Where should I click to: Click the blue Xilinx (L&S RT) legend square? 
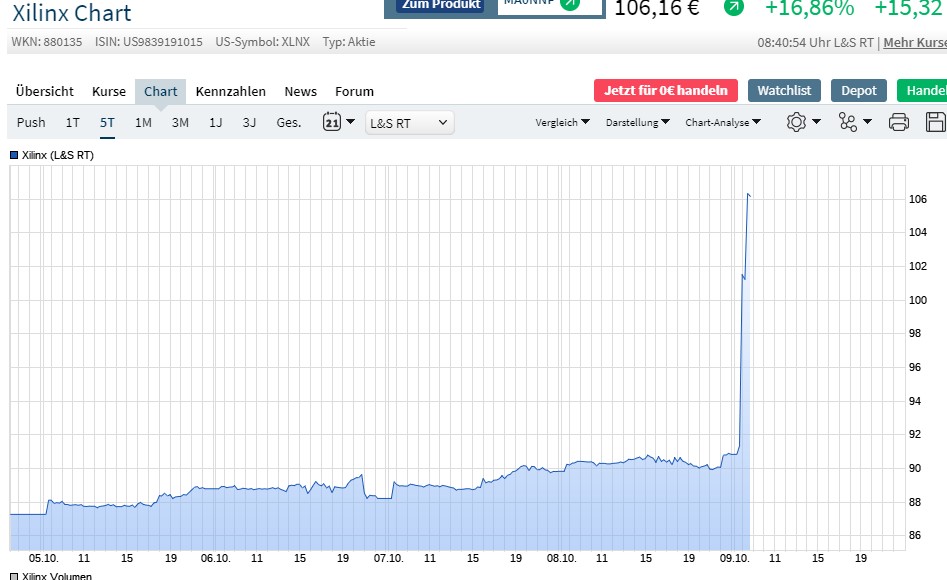point(14,155)
